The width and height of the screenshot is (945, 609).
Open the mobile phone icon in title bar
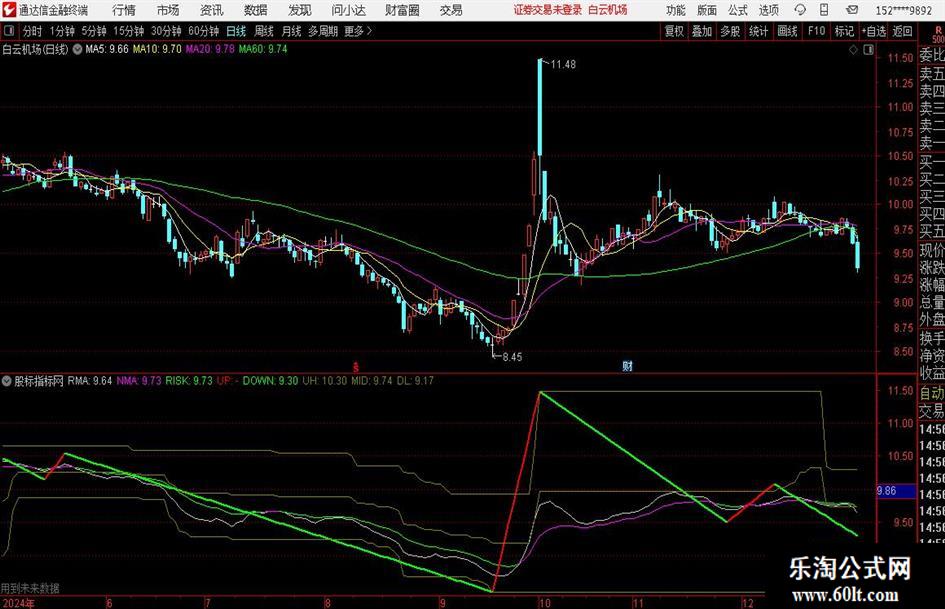[x=824, y=10]
